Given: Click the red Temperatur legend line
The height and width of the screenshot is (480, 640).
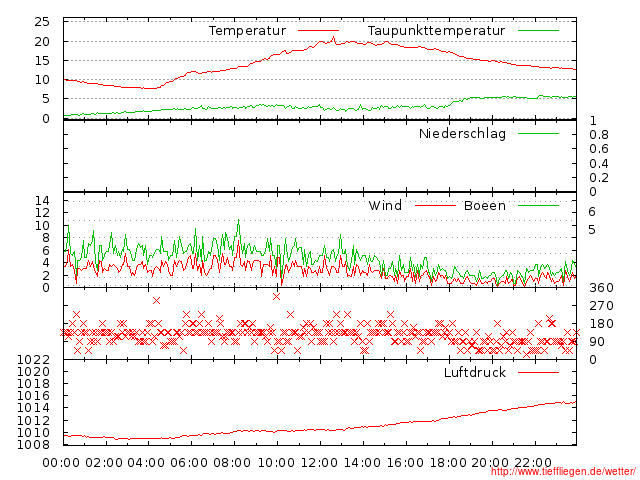Looking at the screenshot, I should click(x=318, y=31).
